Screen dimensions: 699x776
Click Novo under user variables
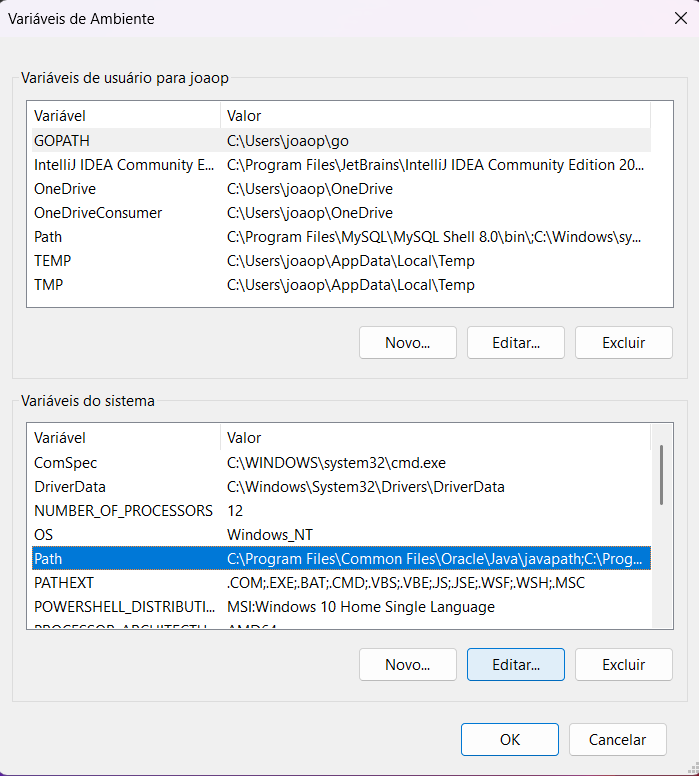407,342
